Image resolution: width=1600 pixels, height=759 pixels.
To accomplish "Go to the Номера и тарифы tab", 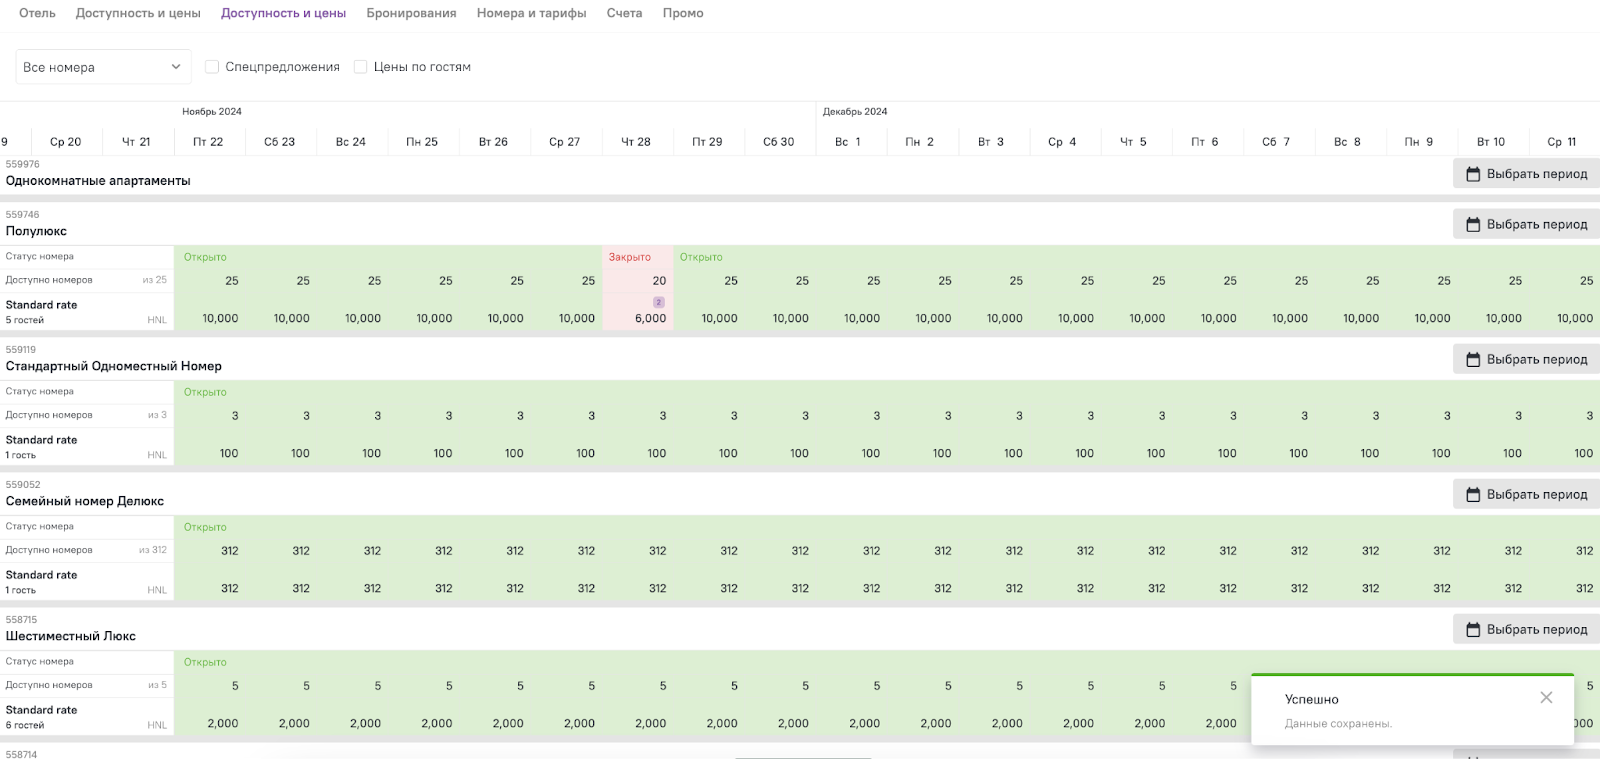I will coord(531,13).
